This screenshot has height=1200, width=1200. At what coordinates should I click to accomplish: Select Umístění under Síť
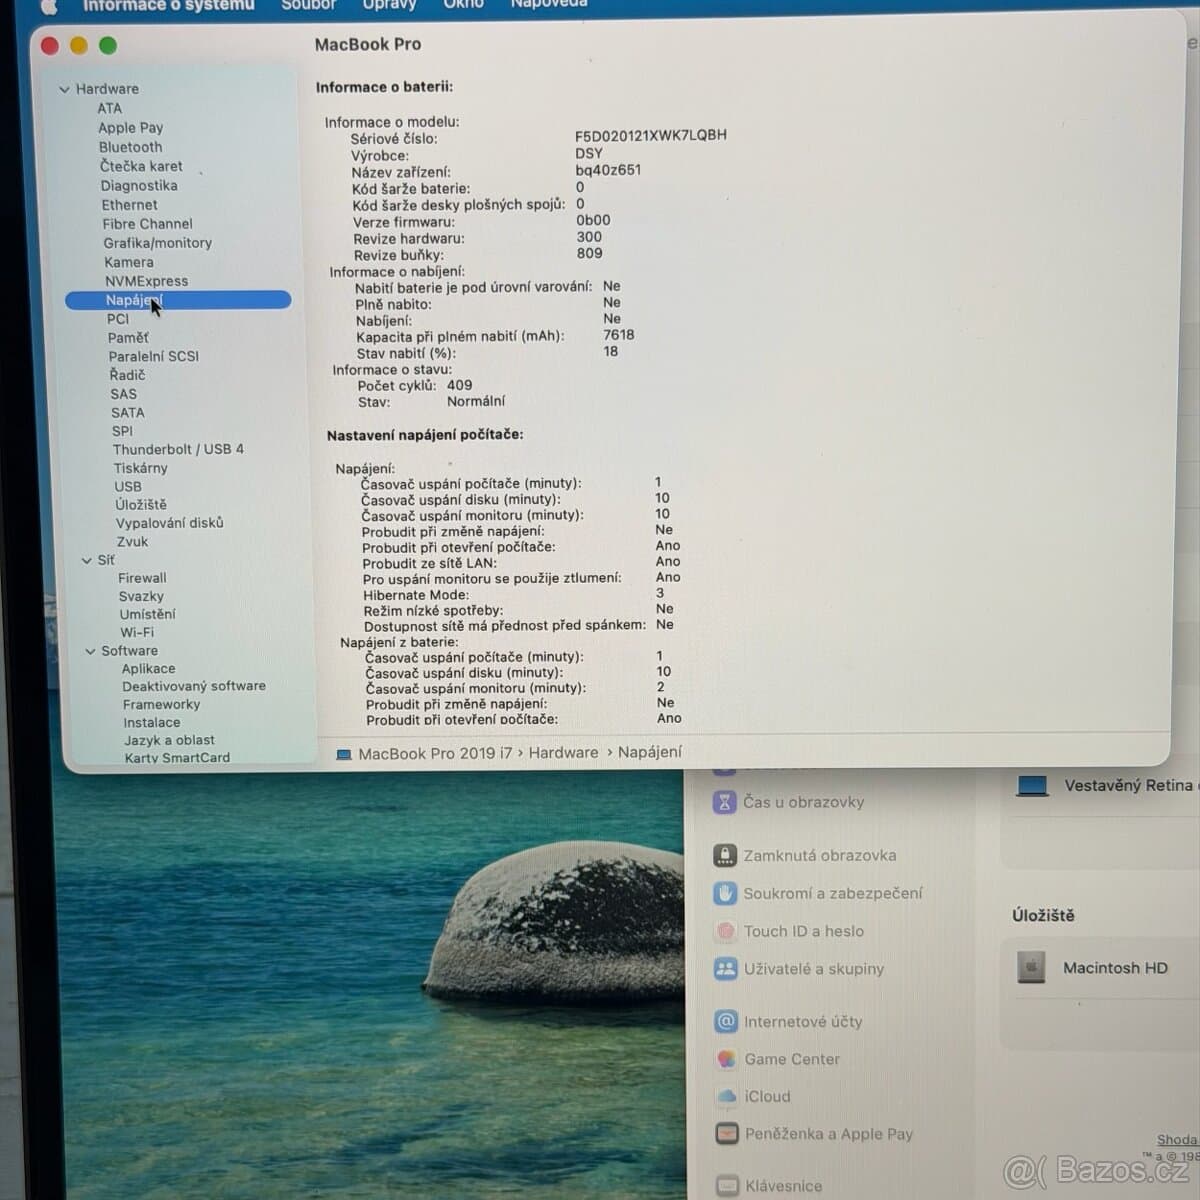pyautogui.click(x=147, y=614)
